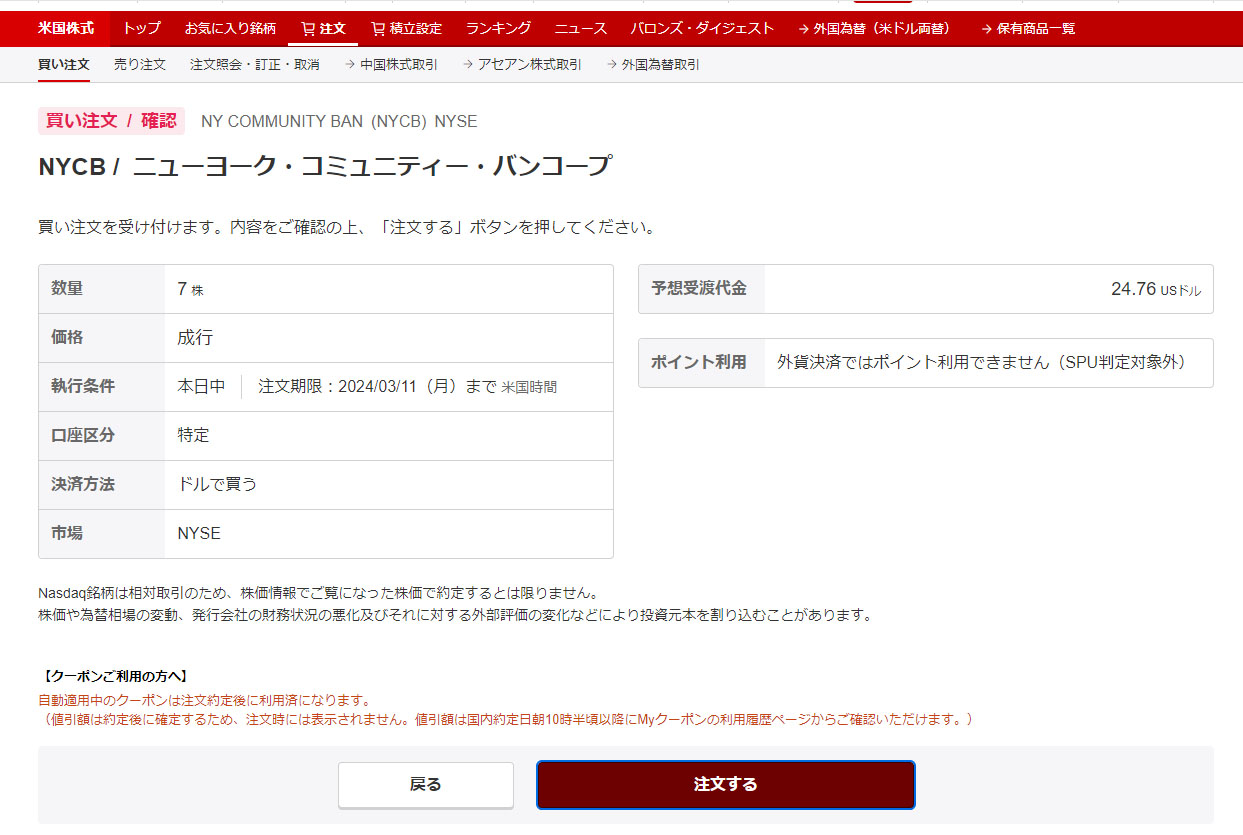Open the トップ menu item
The image size is (1243, 835).
141,28
